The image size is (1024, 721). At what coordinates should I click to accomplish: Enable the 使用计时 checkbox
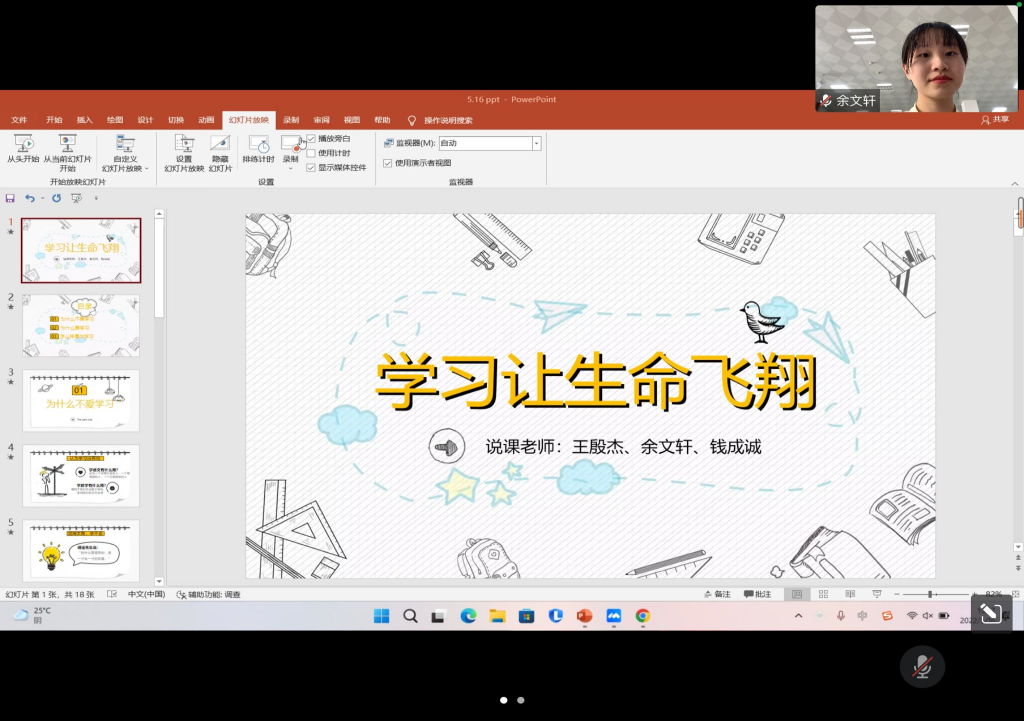pyautogui.click(x=311, y=153)
